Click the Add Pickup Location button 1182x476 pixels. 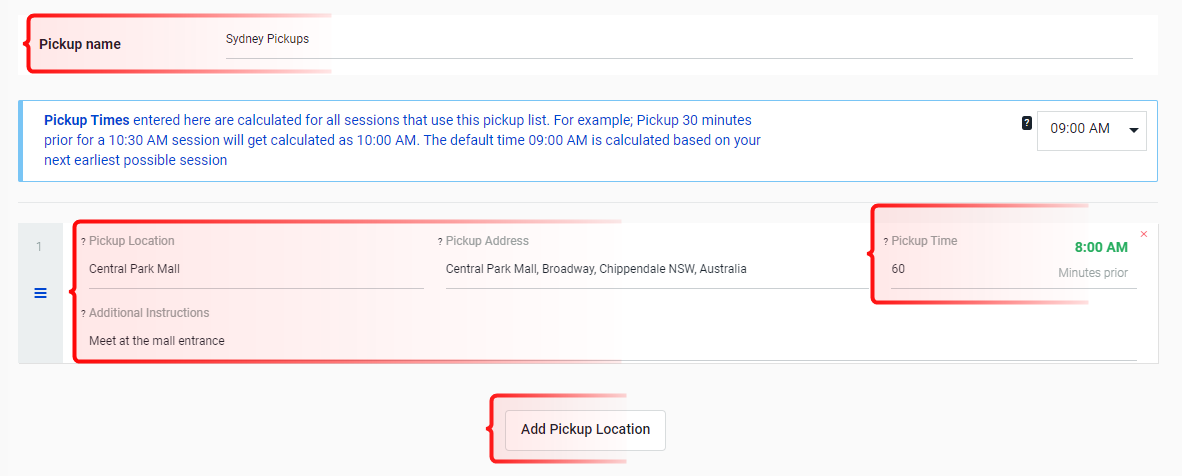(585, 430)
